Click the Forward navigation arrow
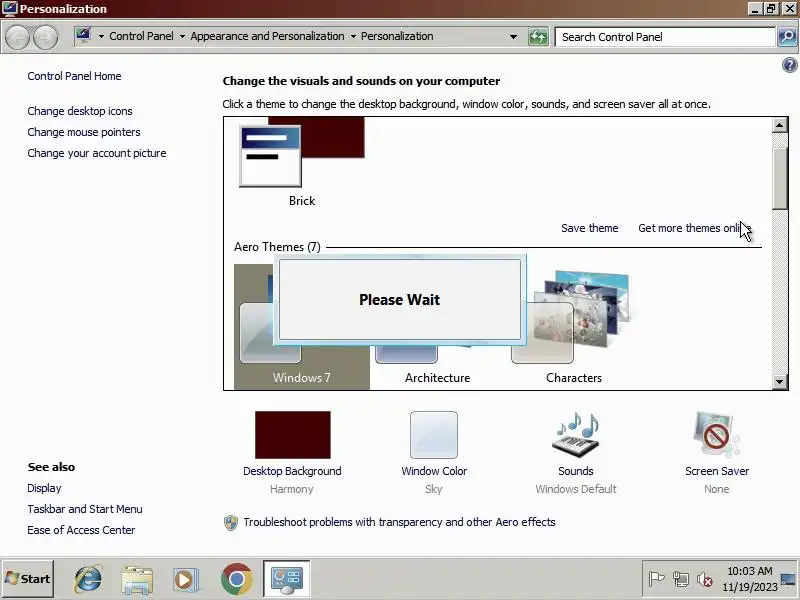The width and height of the screenshot is (800, 600). 45,37
